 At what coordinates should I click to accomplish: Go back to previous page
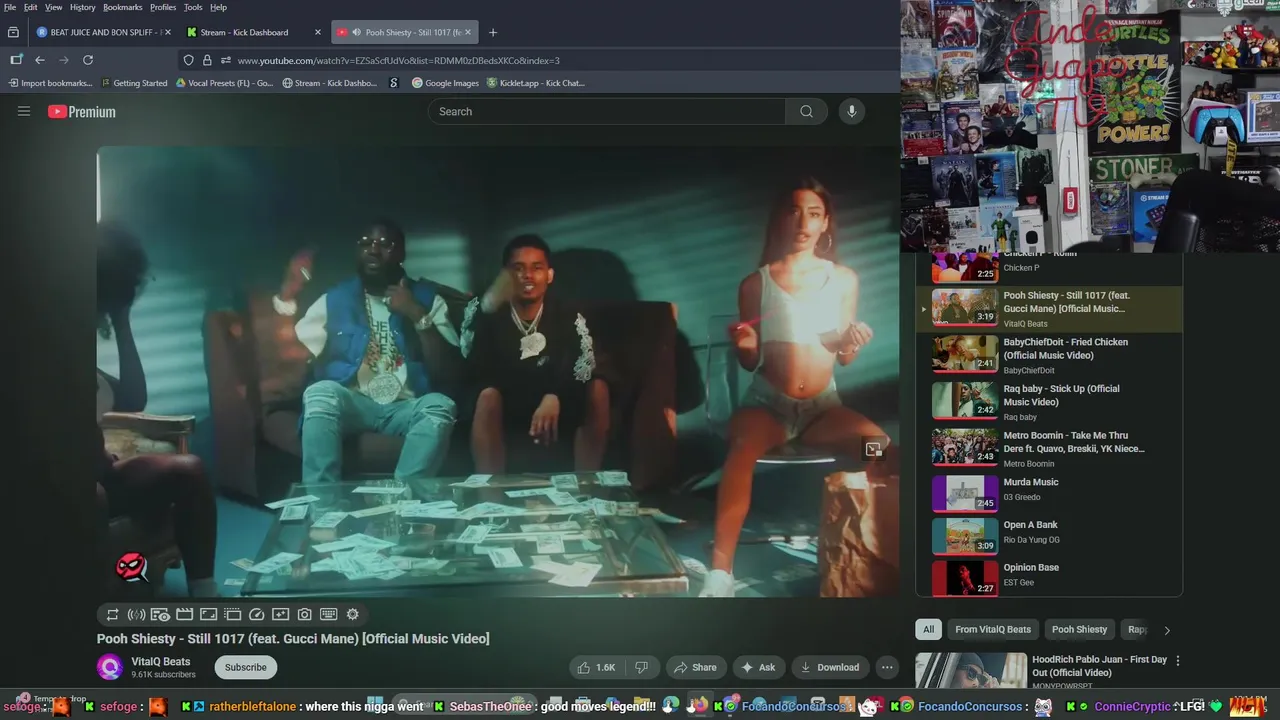point(40,60)
